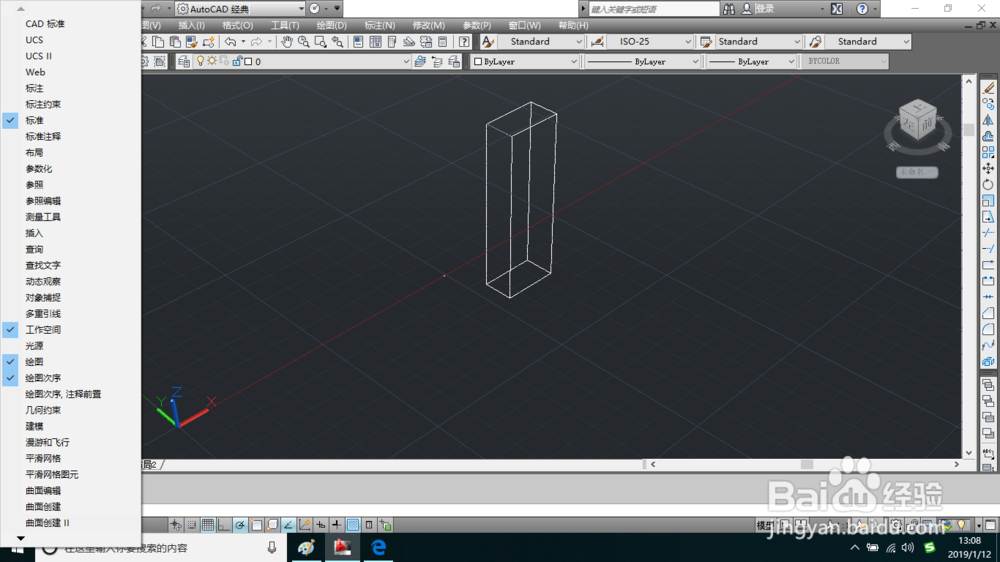Click the Zoom Window icon
1000x562 pixels.
320,42
